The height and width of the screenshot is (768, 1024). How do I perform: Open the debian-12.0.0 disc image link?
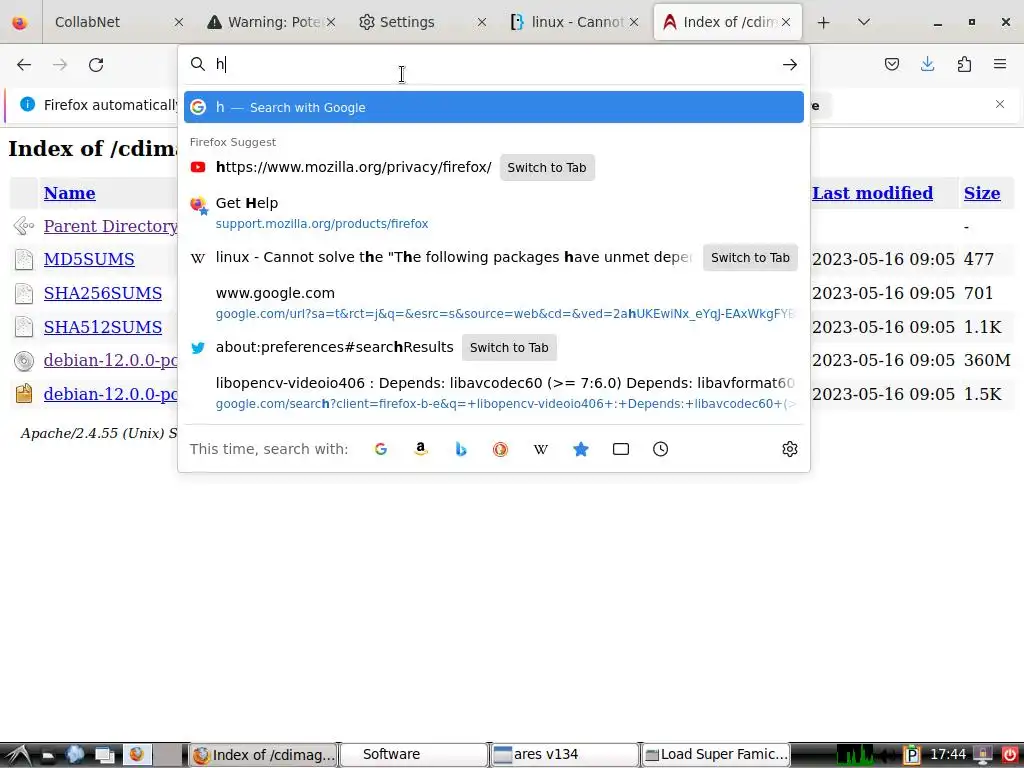pos(110,360)
